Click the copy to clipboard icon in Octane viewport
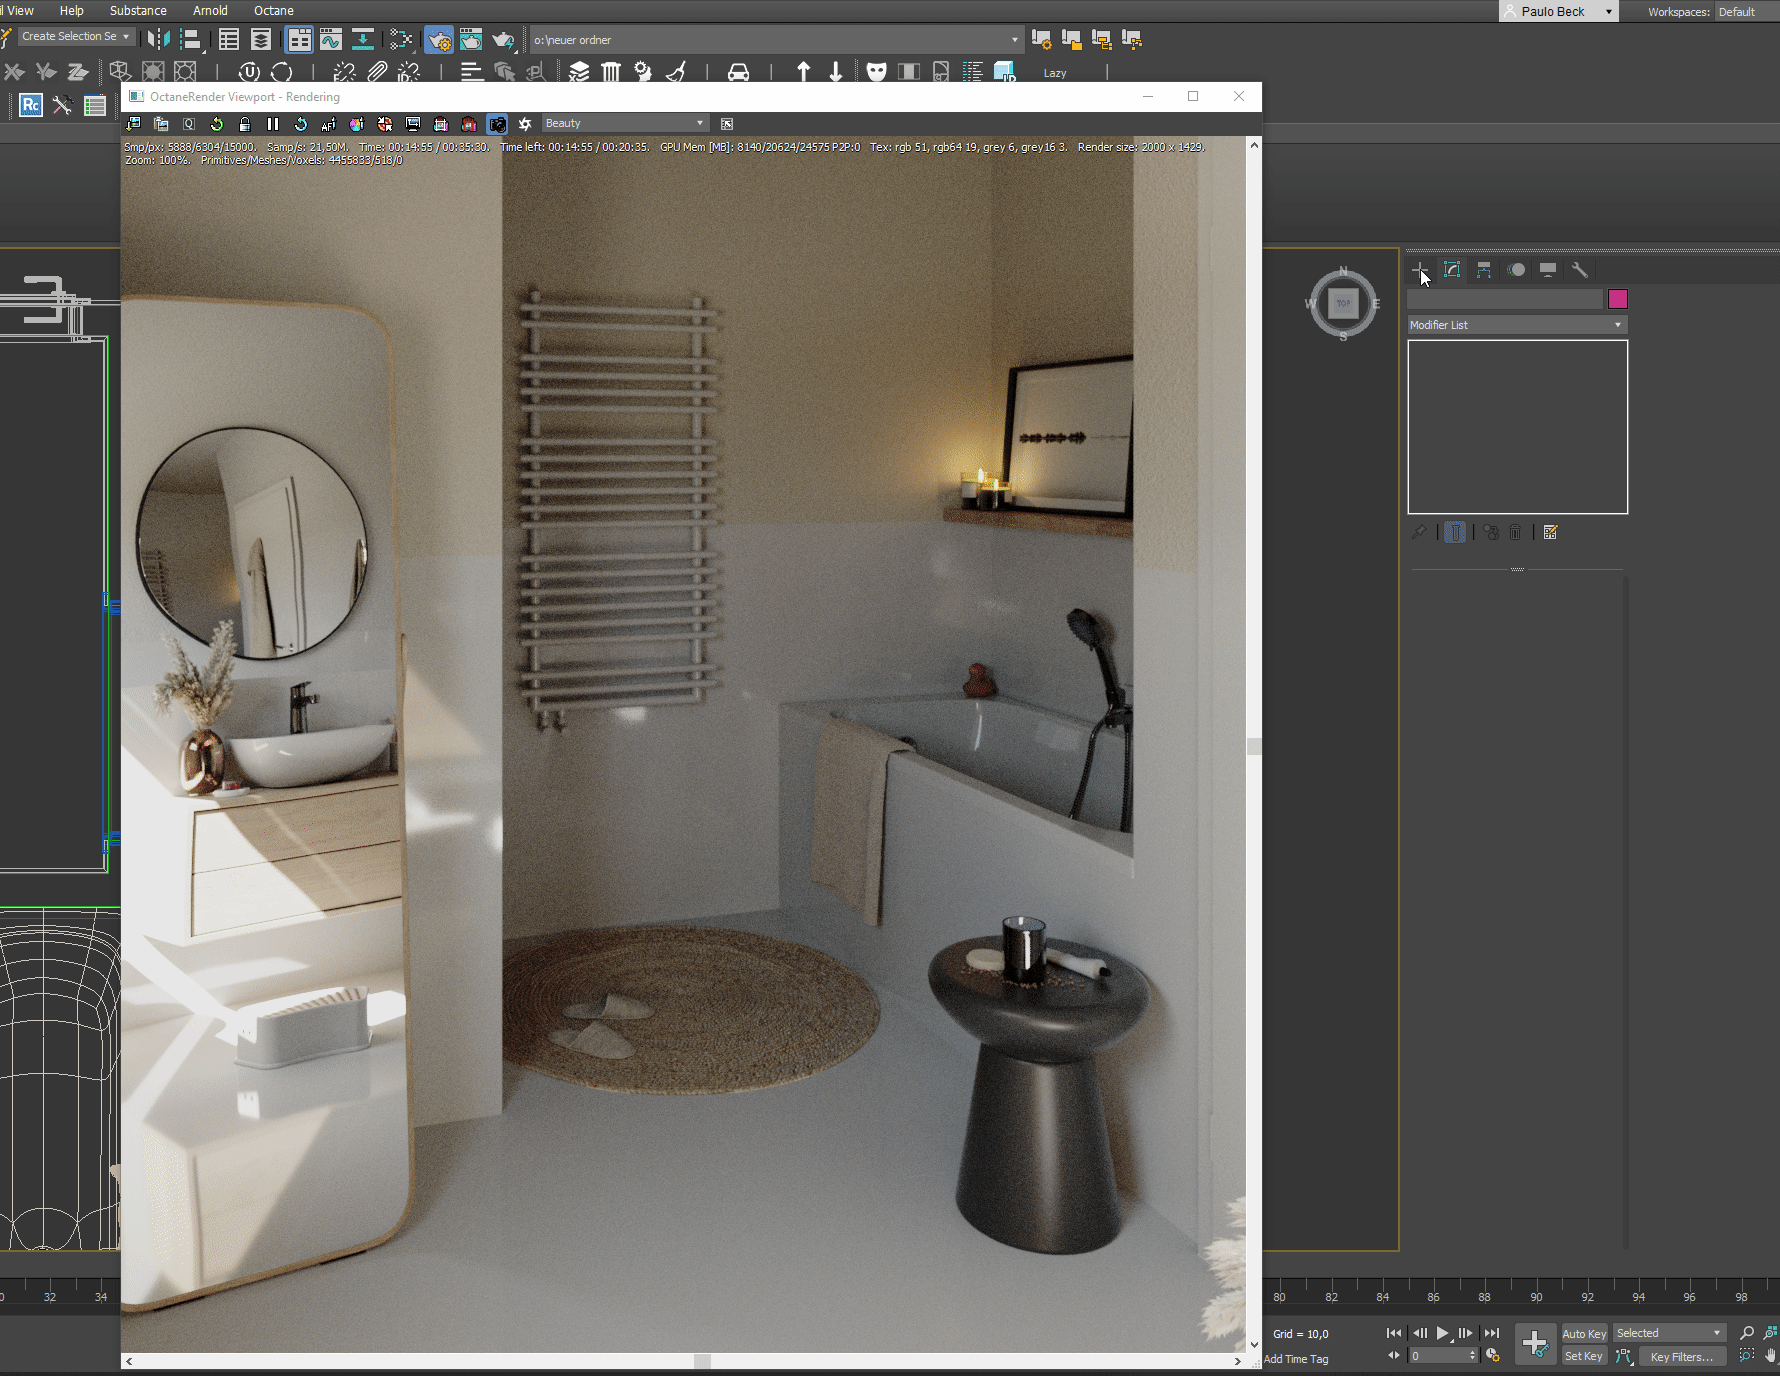This screenshot has width=1780, height=1376. [x=161, y=124]
